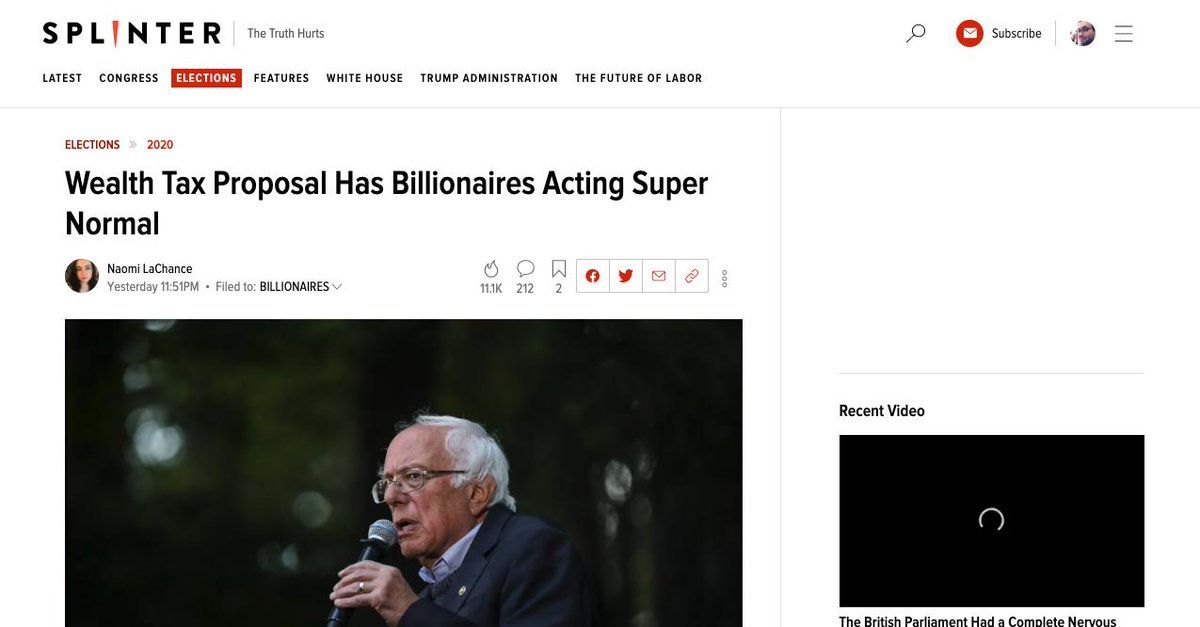The height and width of the screenshot is (627, 1200).
Task: Open The Future of Labor section
Action: coord(638,78)
